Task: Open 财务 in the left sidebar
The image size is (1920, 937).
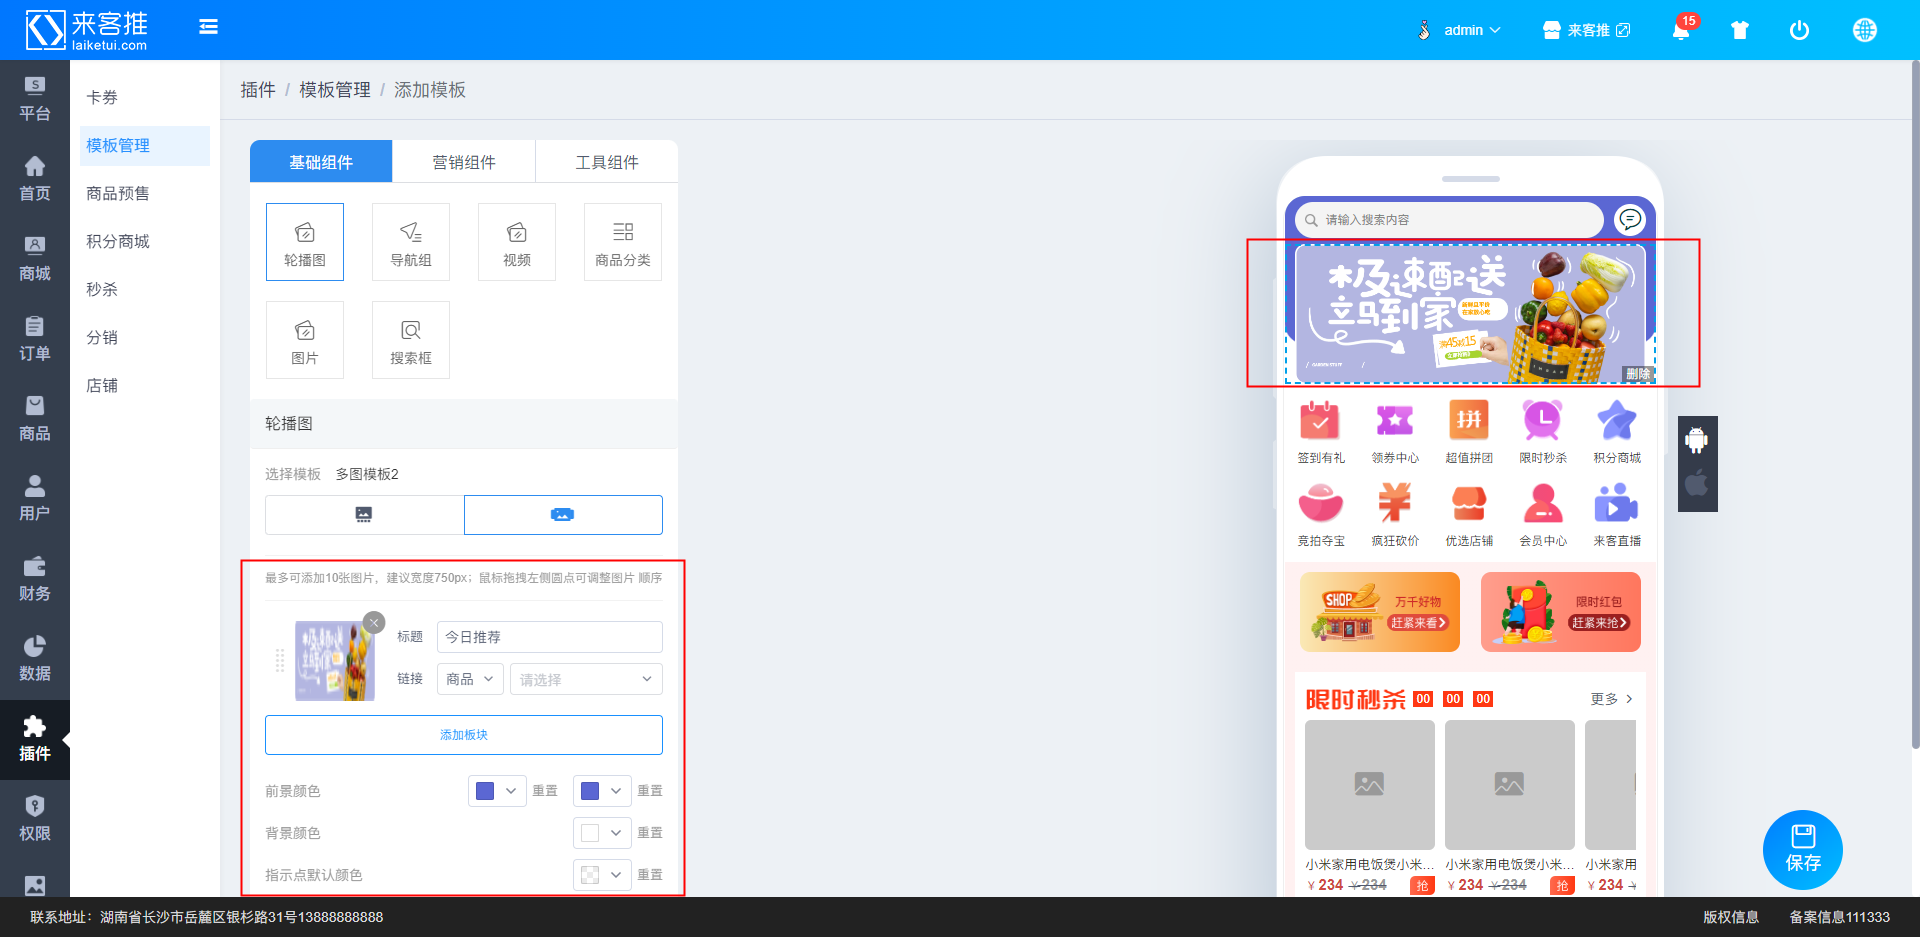Action: pos(35,580)
